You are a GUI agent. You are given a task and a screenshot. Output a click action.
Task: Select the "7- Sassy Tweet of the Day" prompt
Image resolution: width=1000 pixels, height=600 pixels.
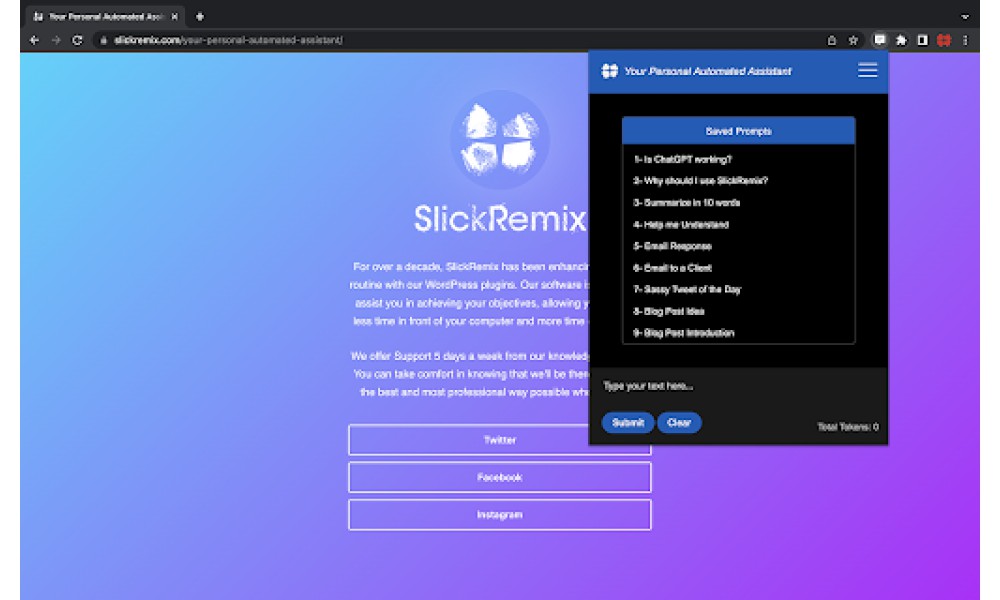pos(687,289)
